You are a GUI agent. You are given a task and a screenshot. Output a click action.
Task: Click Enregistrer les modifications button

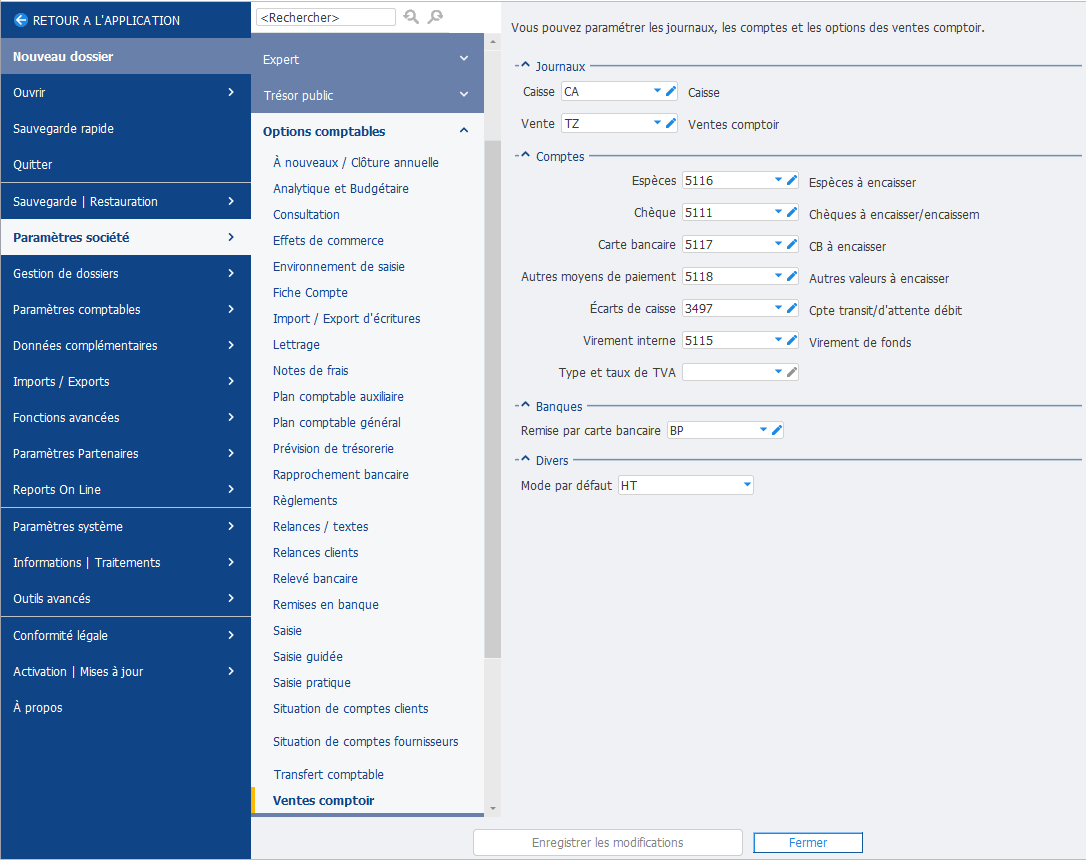607,843
